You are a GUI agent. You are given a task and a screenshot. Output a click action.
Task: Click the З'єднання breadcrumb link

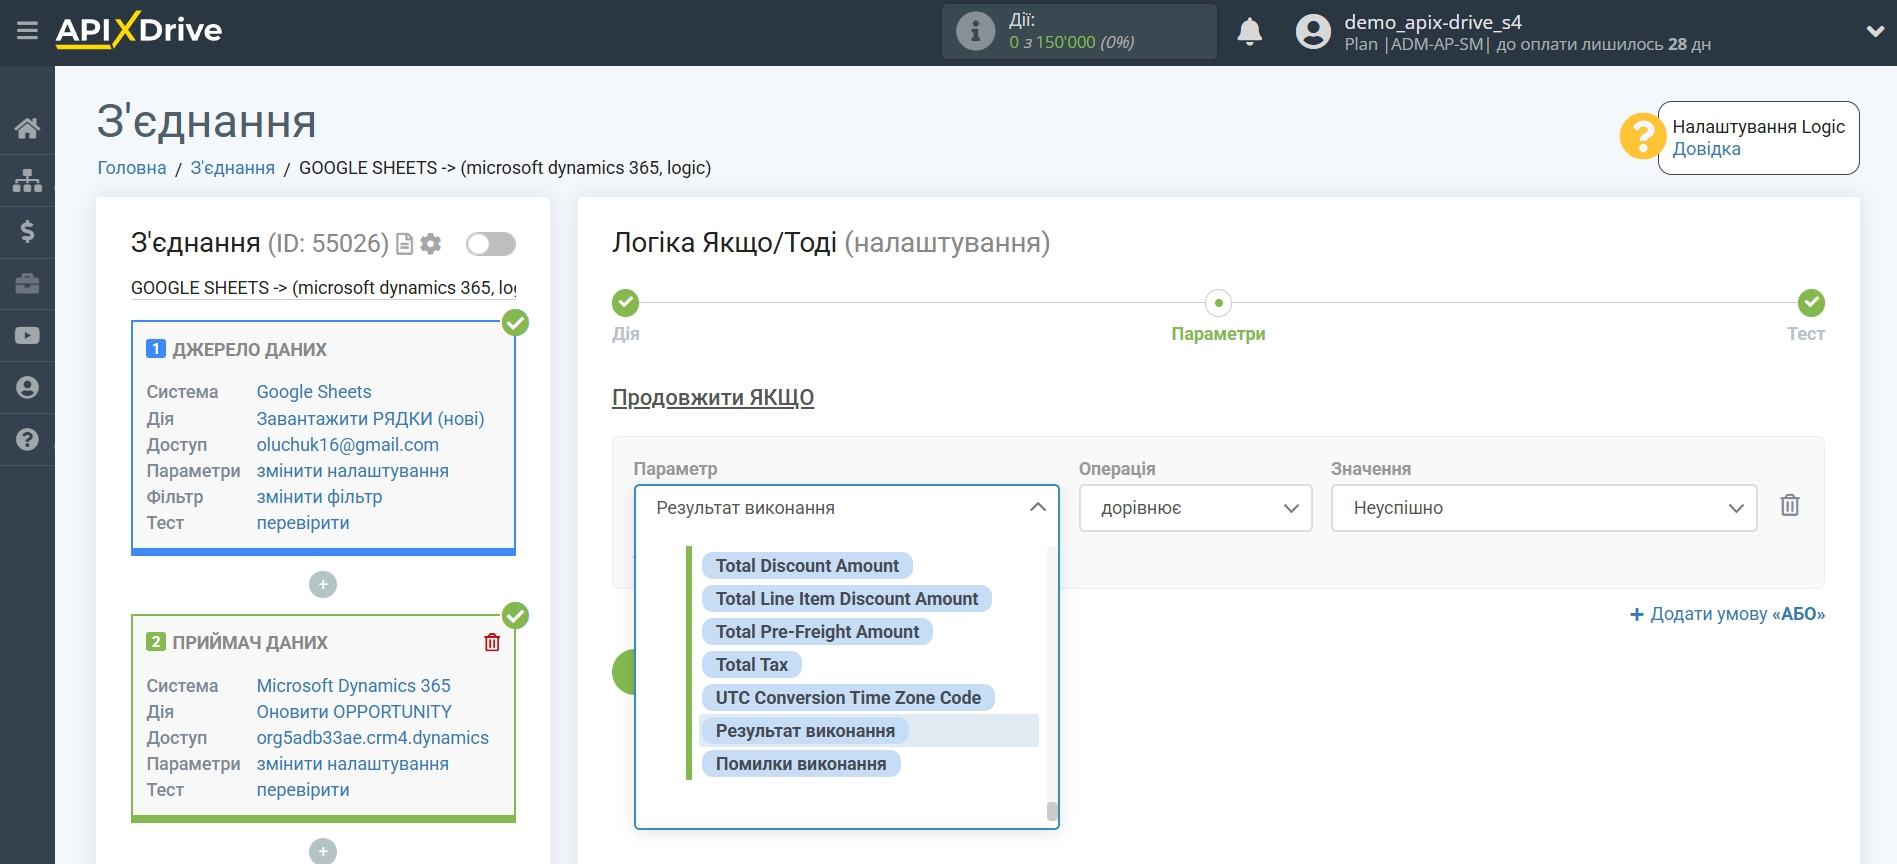tap(233, 168)
